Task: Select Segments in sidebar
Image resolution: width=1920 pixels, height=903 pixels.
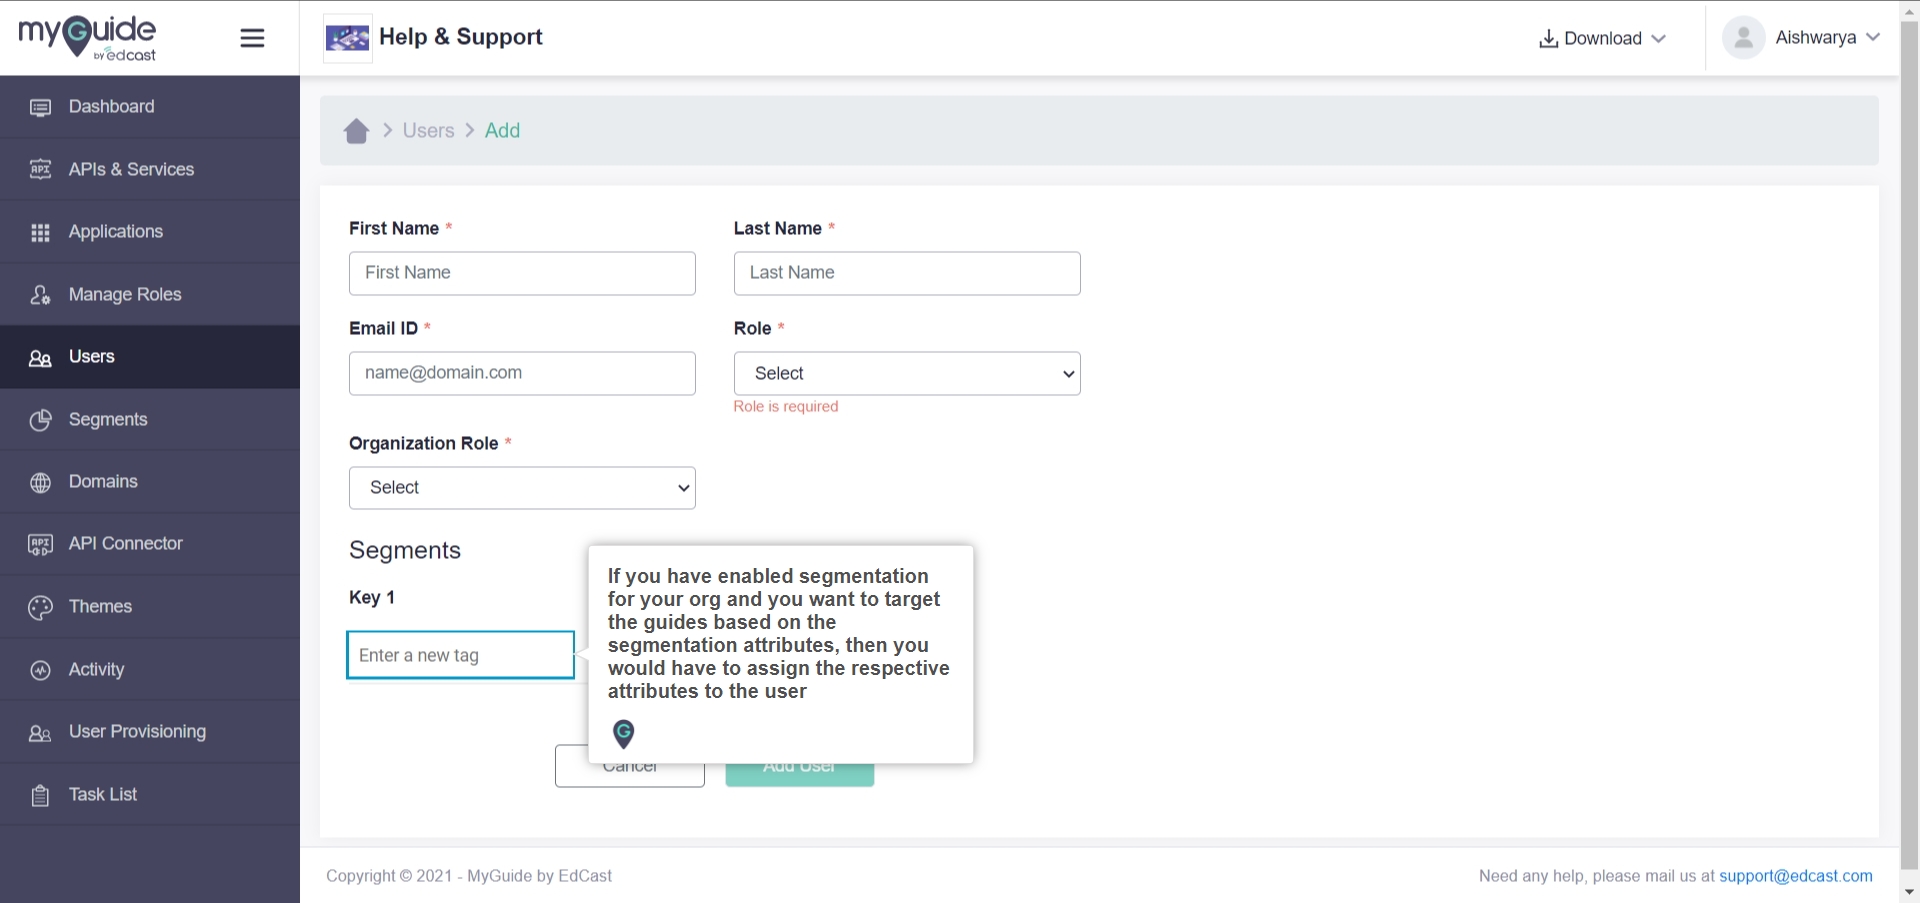Action: 150,420
